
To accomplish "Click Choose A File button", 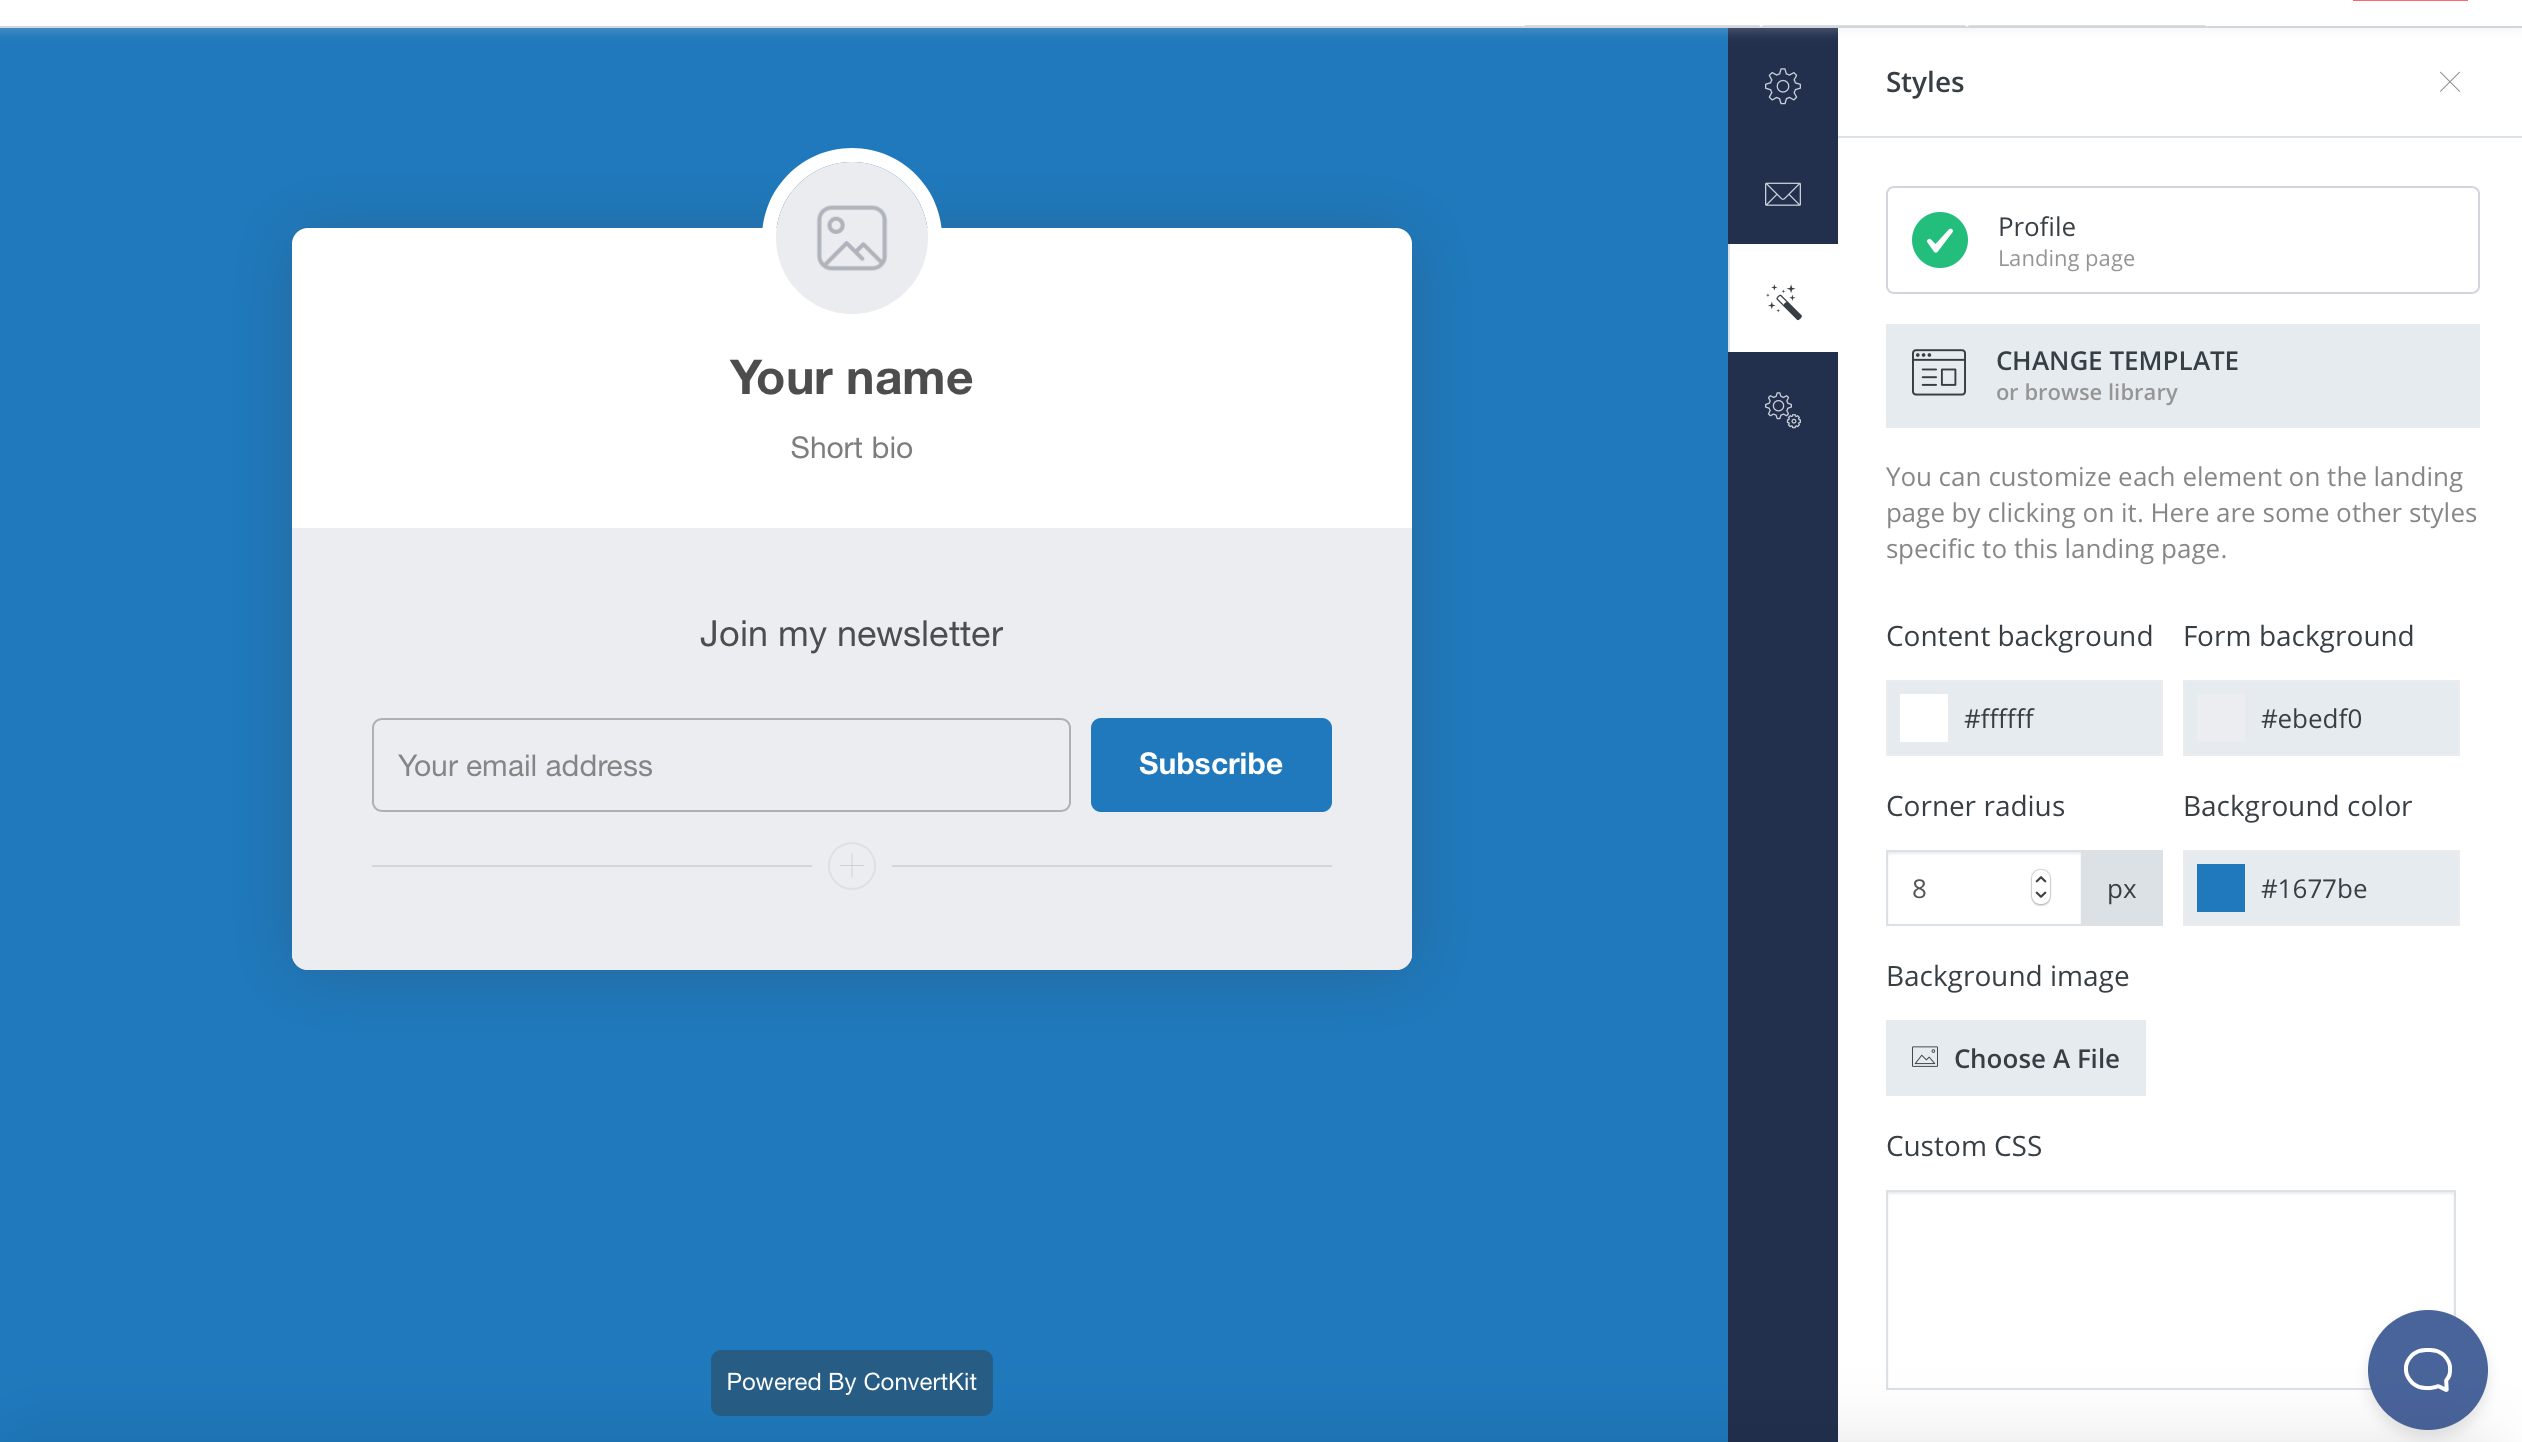I will coord(2015,1058).
